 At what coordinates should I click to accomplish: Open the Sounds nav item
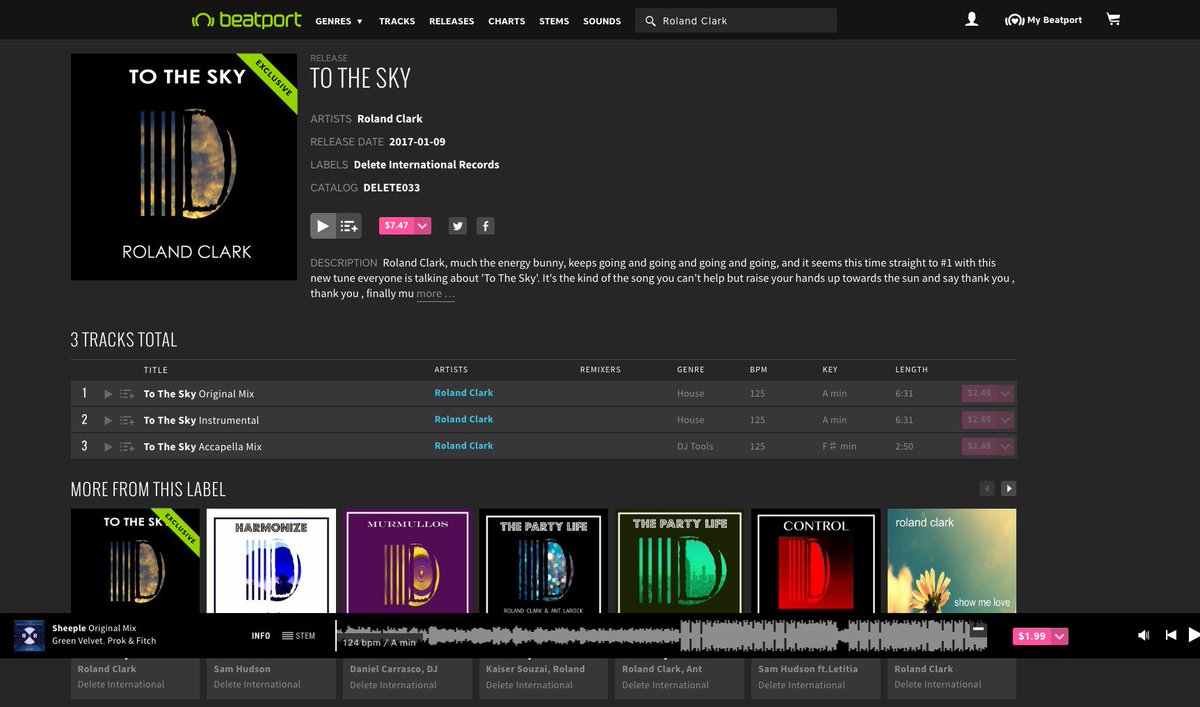coord(602,21)
